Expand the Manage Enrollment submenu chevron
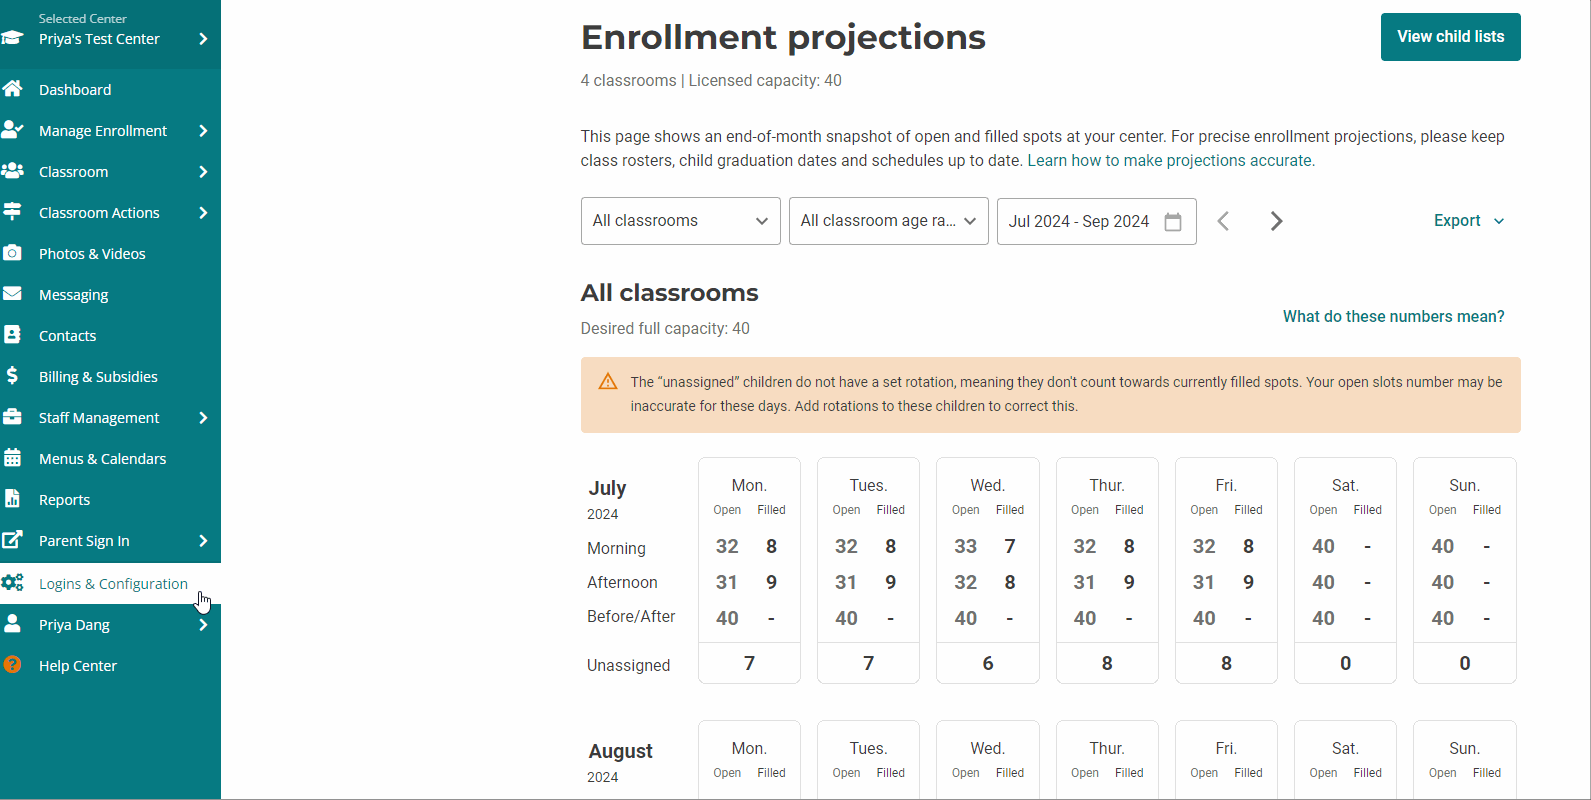The image size is (1591, 800). [x=203, y=130]
